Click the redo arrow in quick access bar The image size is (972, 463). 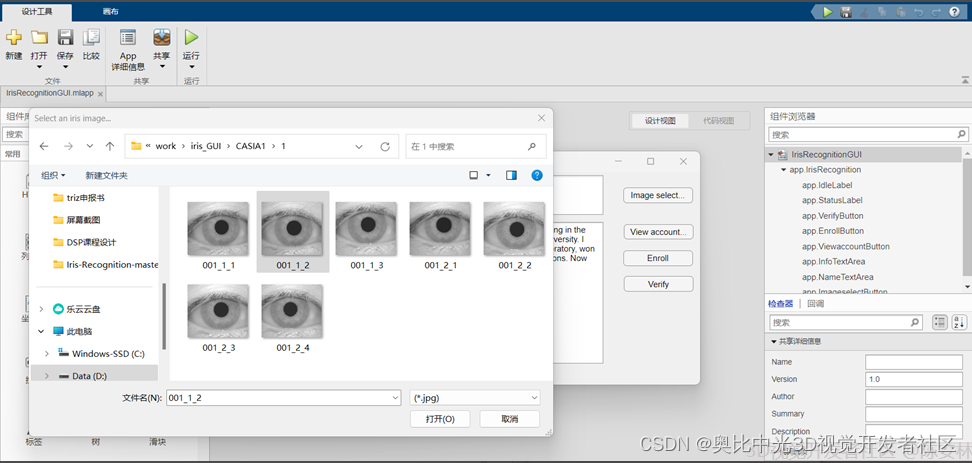(936, 12)
